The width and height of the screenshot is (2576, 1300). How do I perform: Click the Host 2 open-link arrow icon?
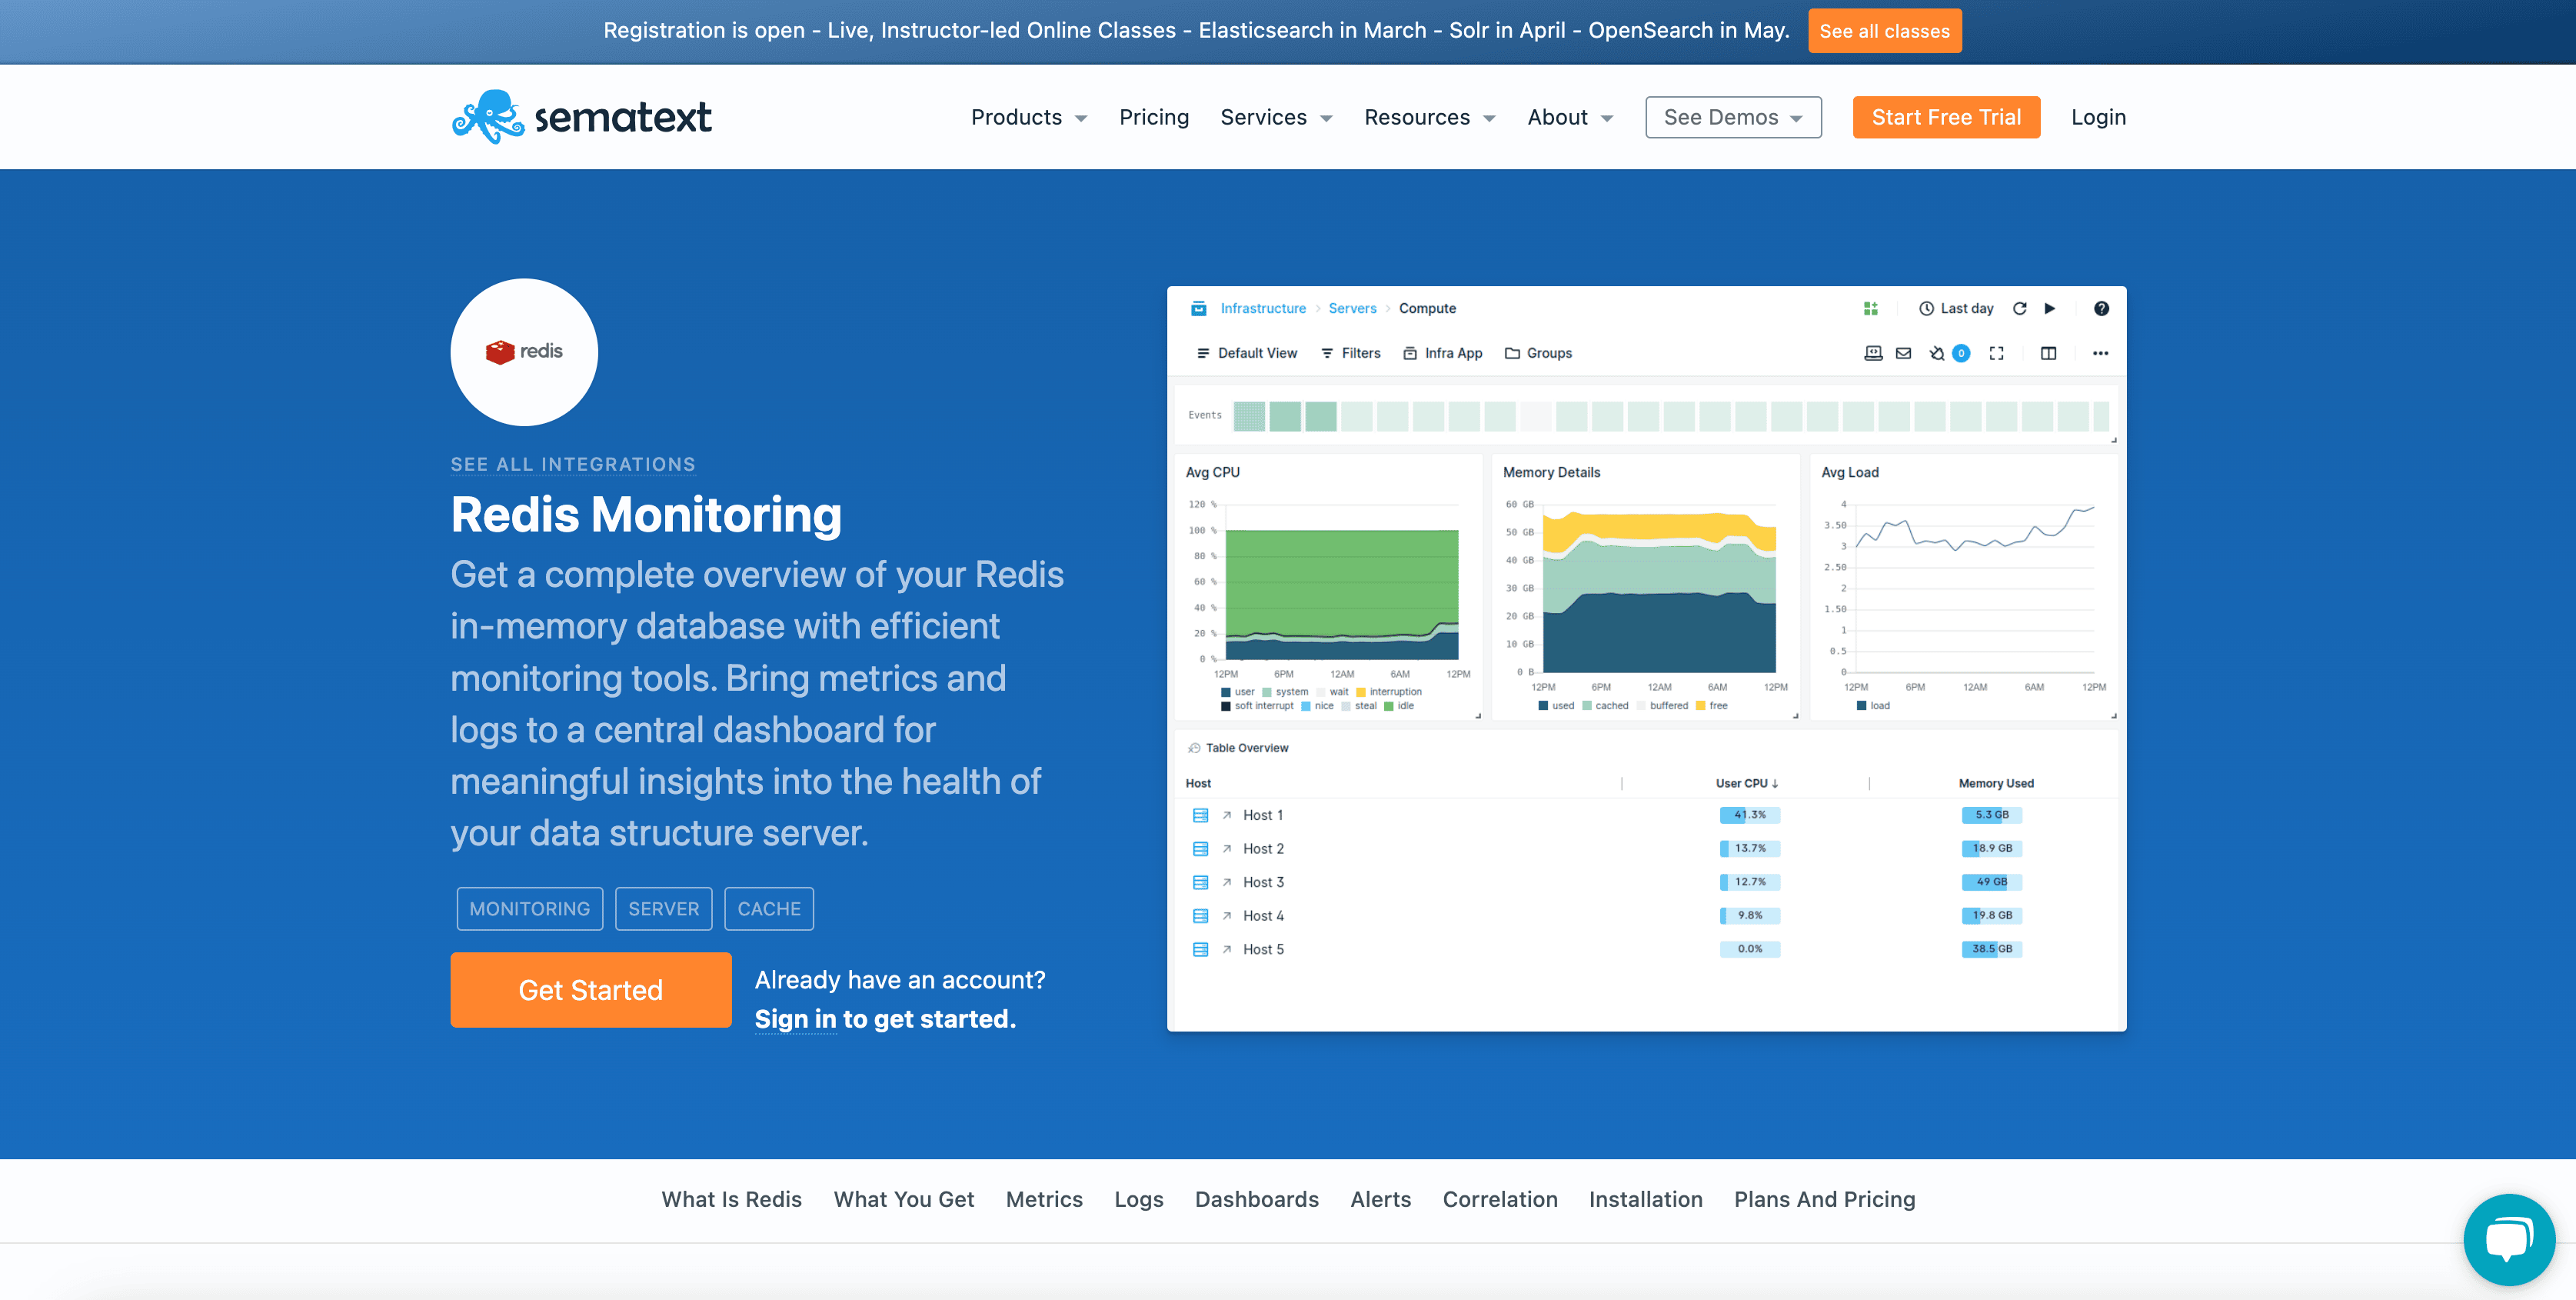coord(1226,849)
